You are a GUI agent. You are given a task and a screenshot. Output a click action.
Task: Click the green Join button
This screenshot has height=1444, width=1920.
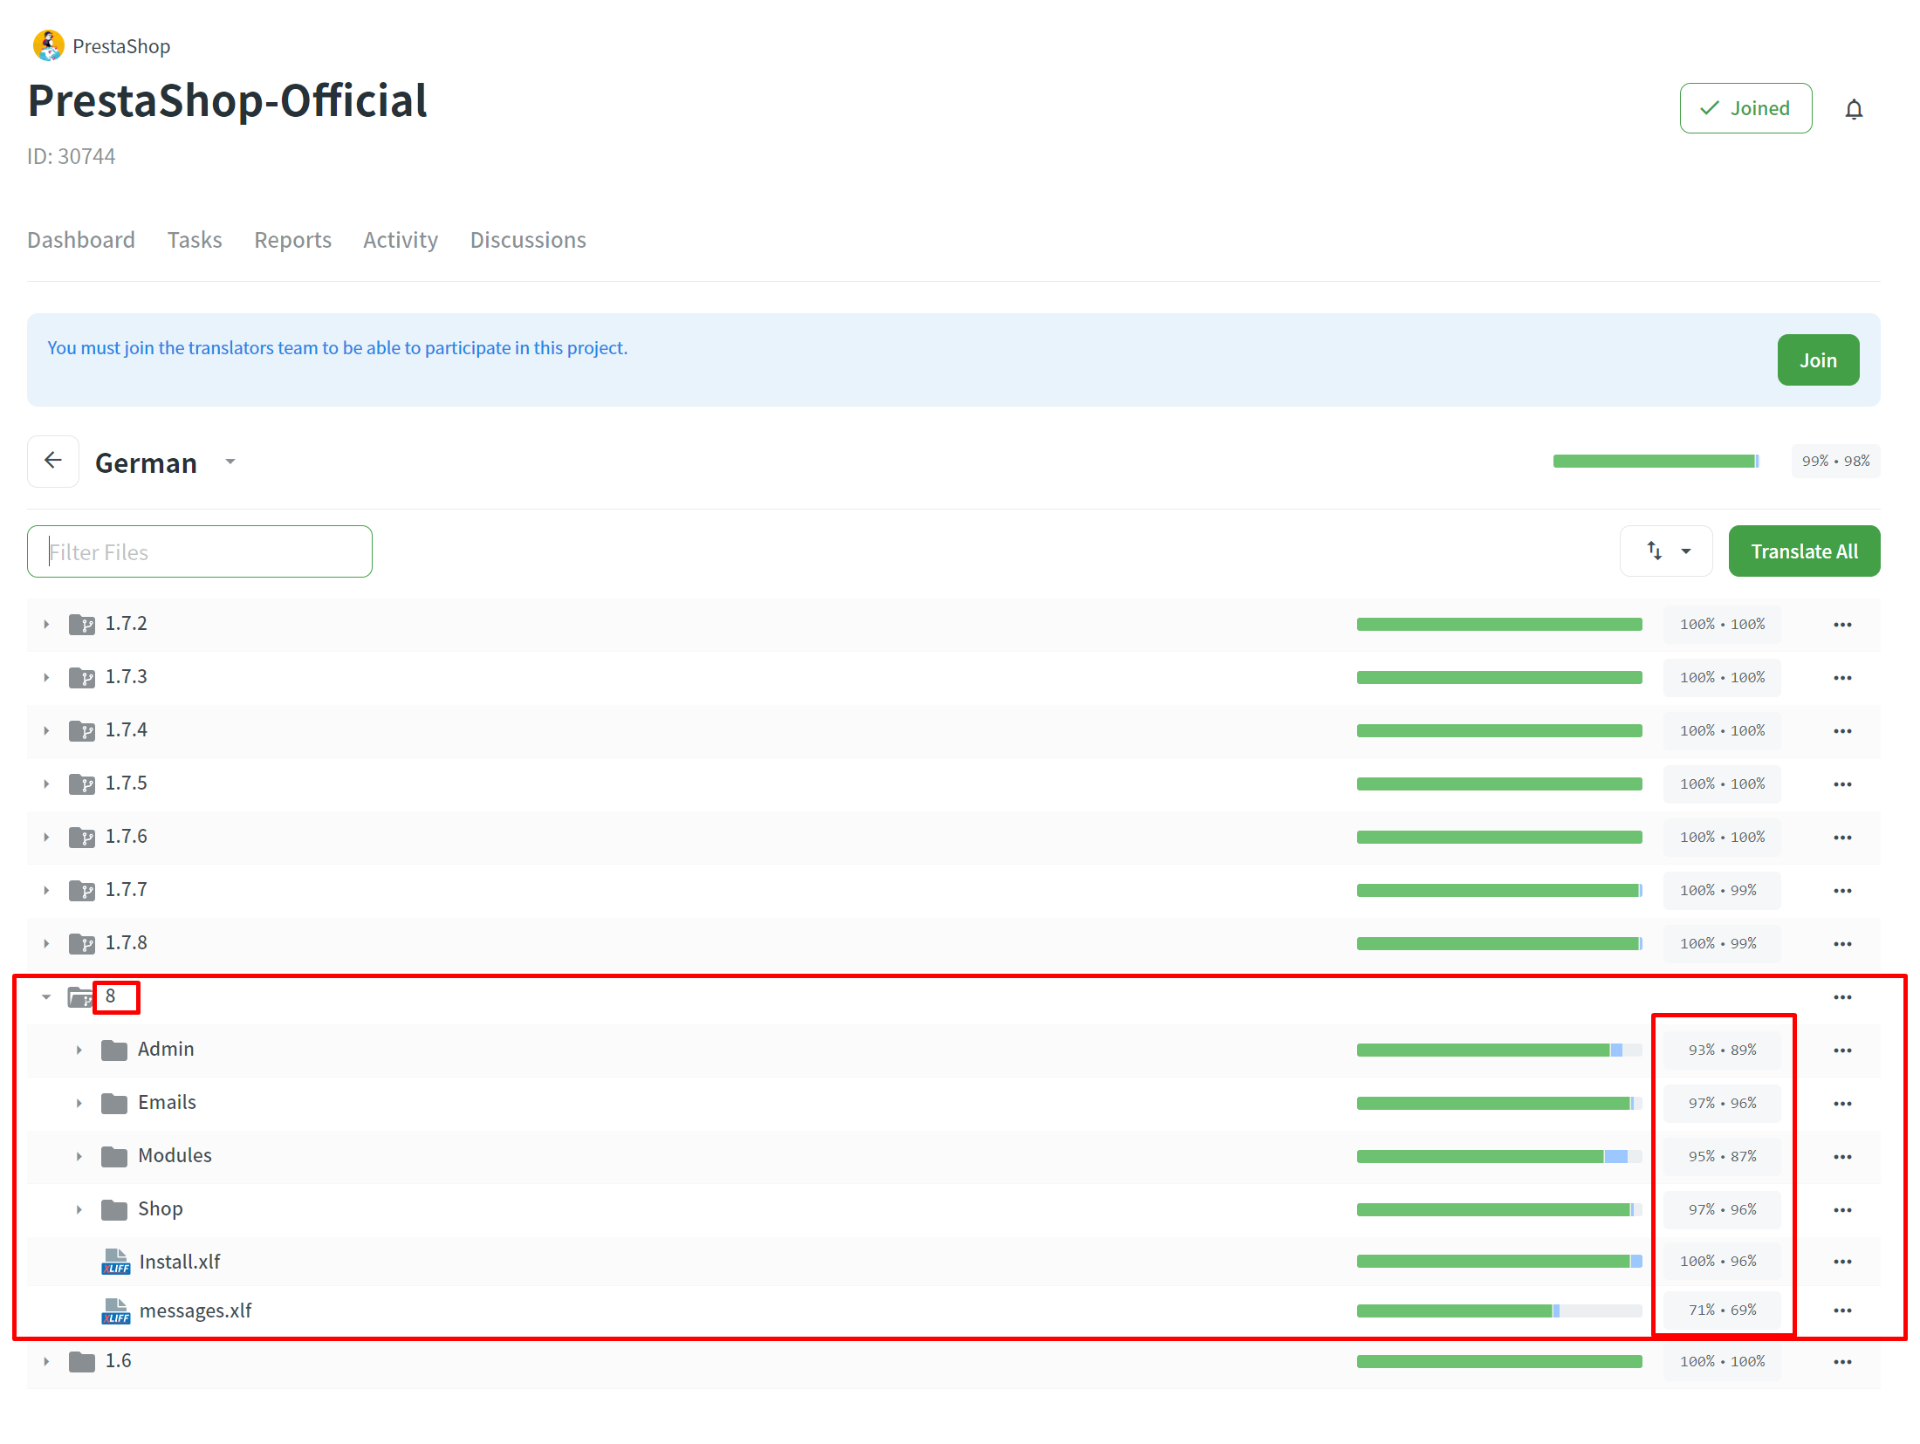click(x=1817, y=360)
